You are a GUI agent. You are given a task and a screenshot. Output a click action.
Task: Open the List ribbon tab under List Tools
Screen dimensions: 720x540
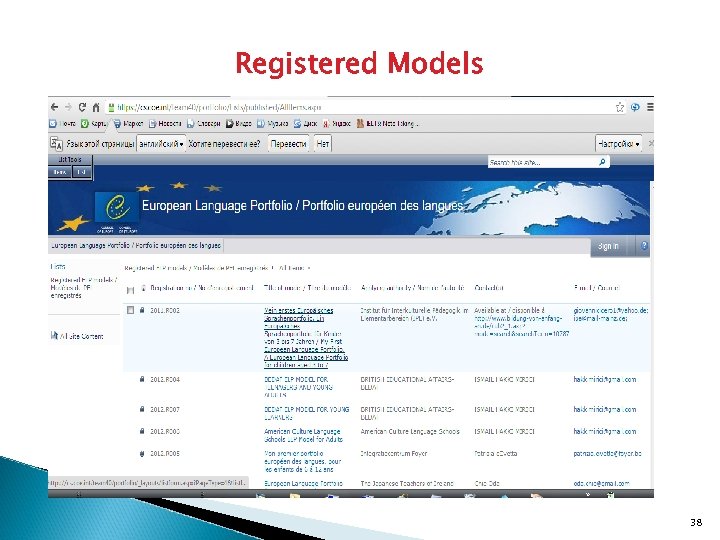point(81,172)
